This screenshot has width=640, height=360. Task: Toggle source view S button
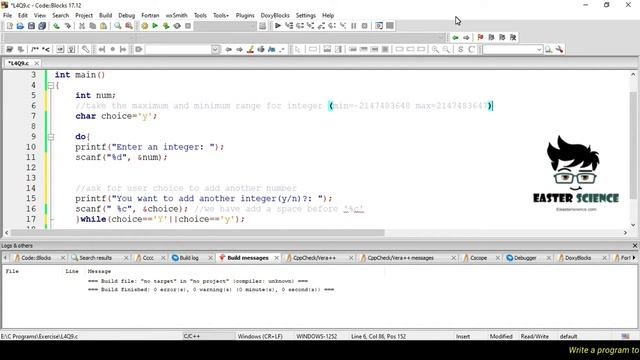coord(460,49)
